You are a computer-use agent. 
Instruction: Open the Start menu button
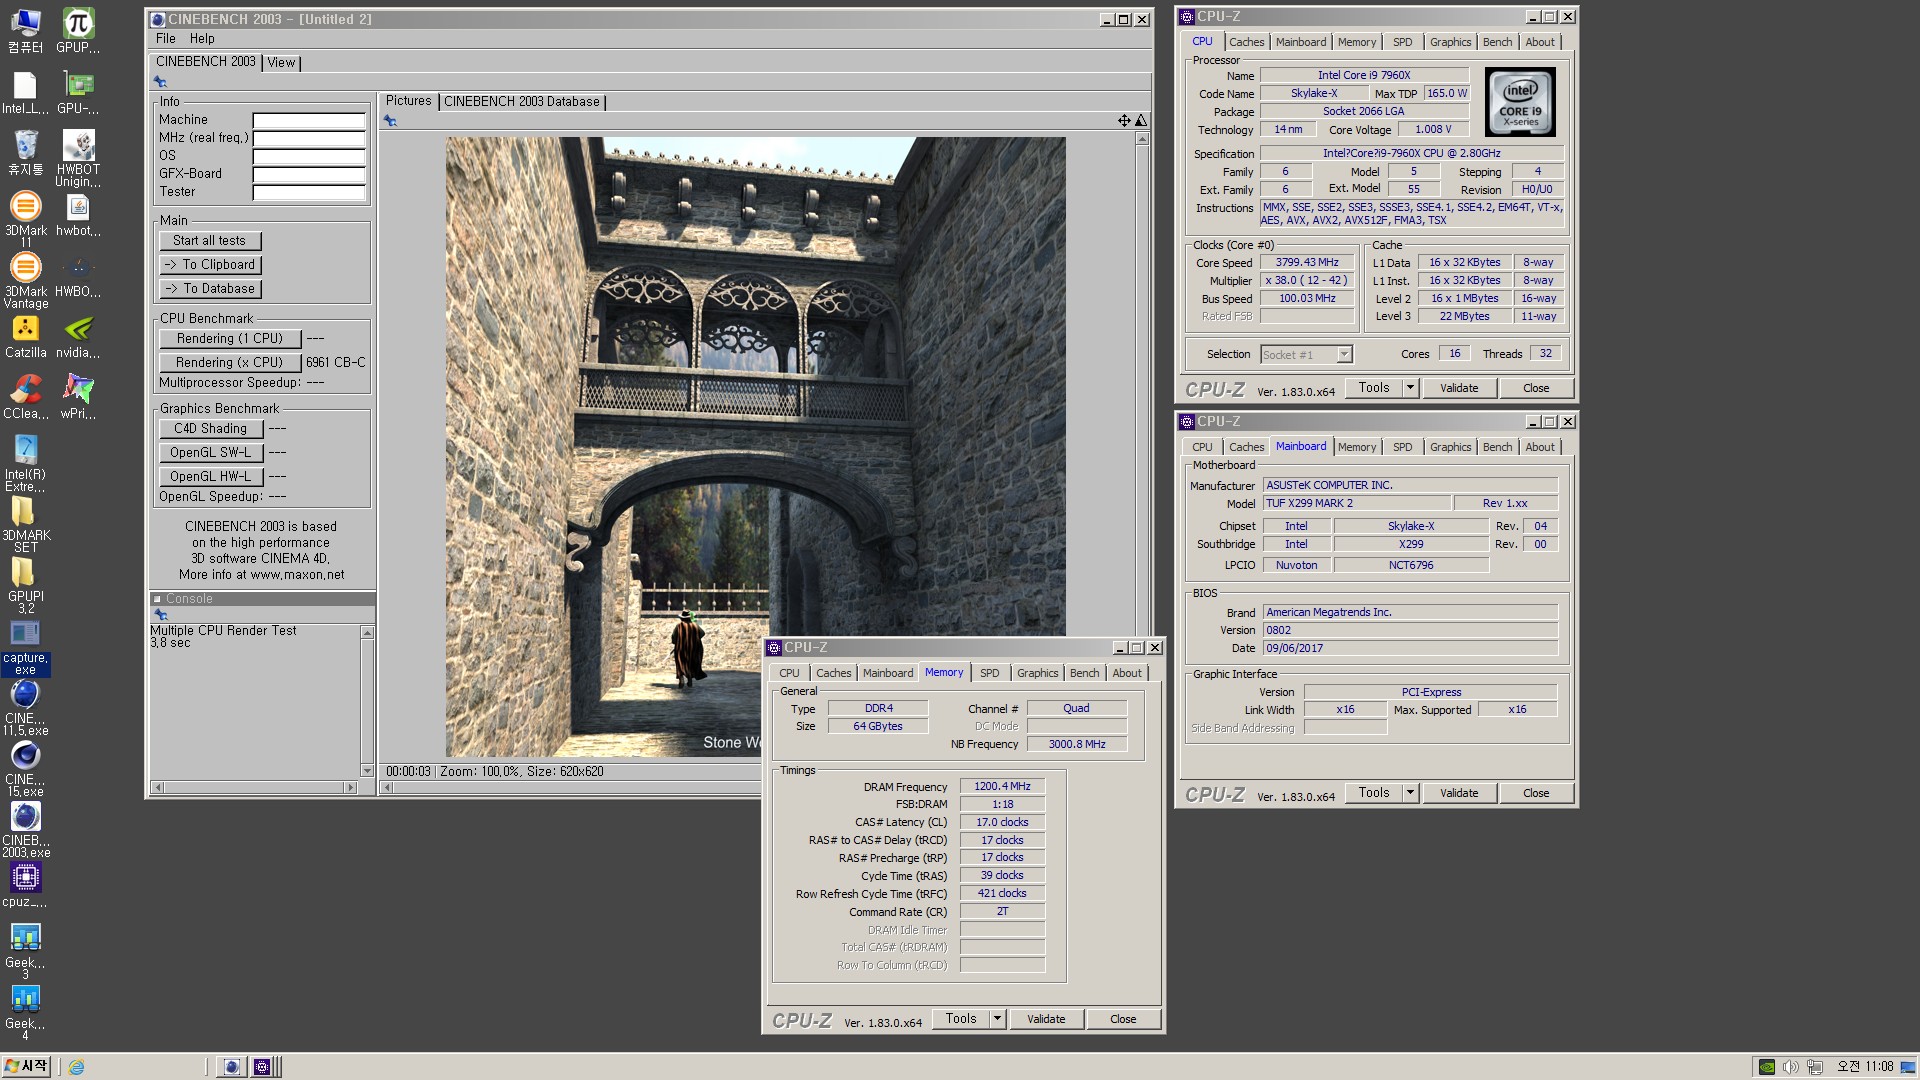(x=26, y=1066)
